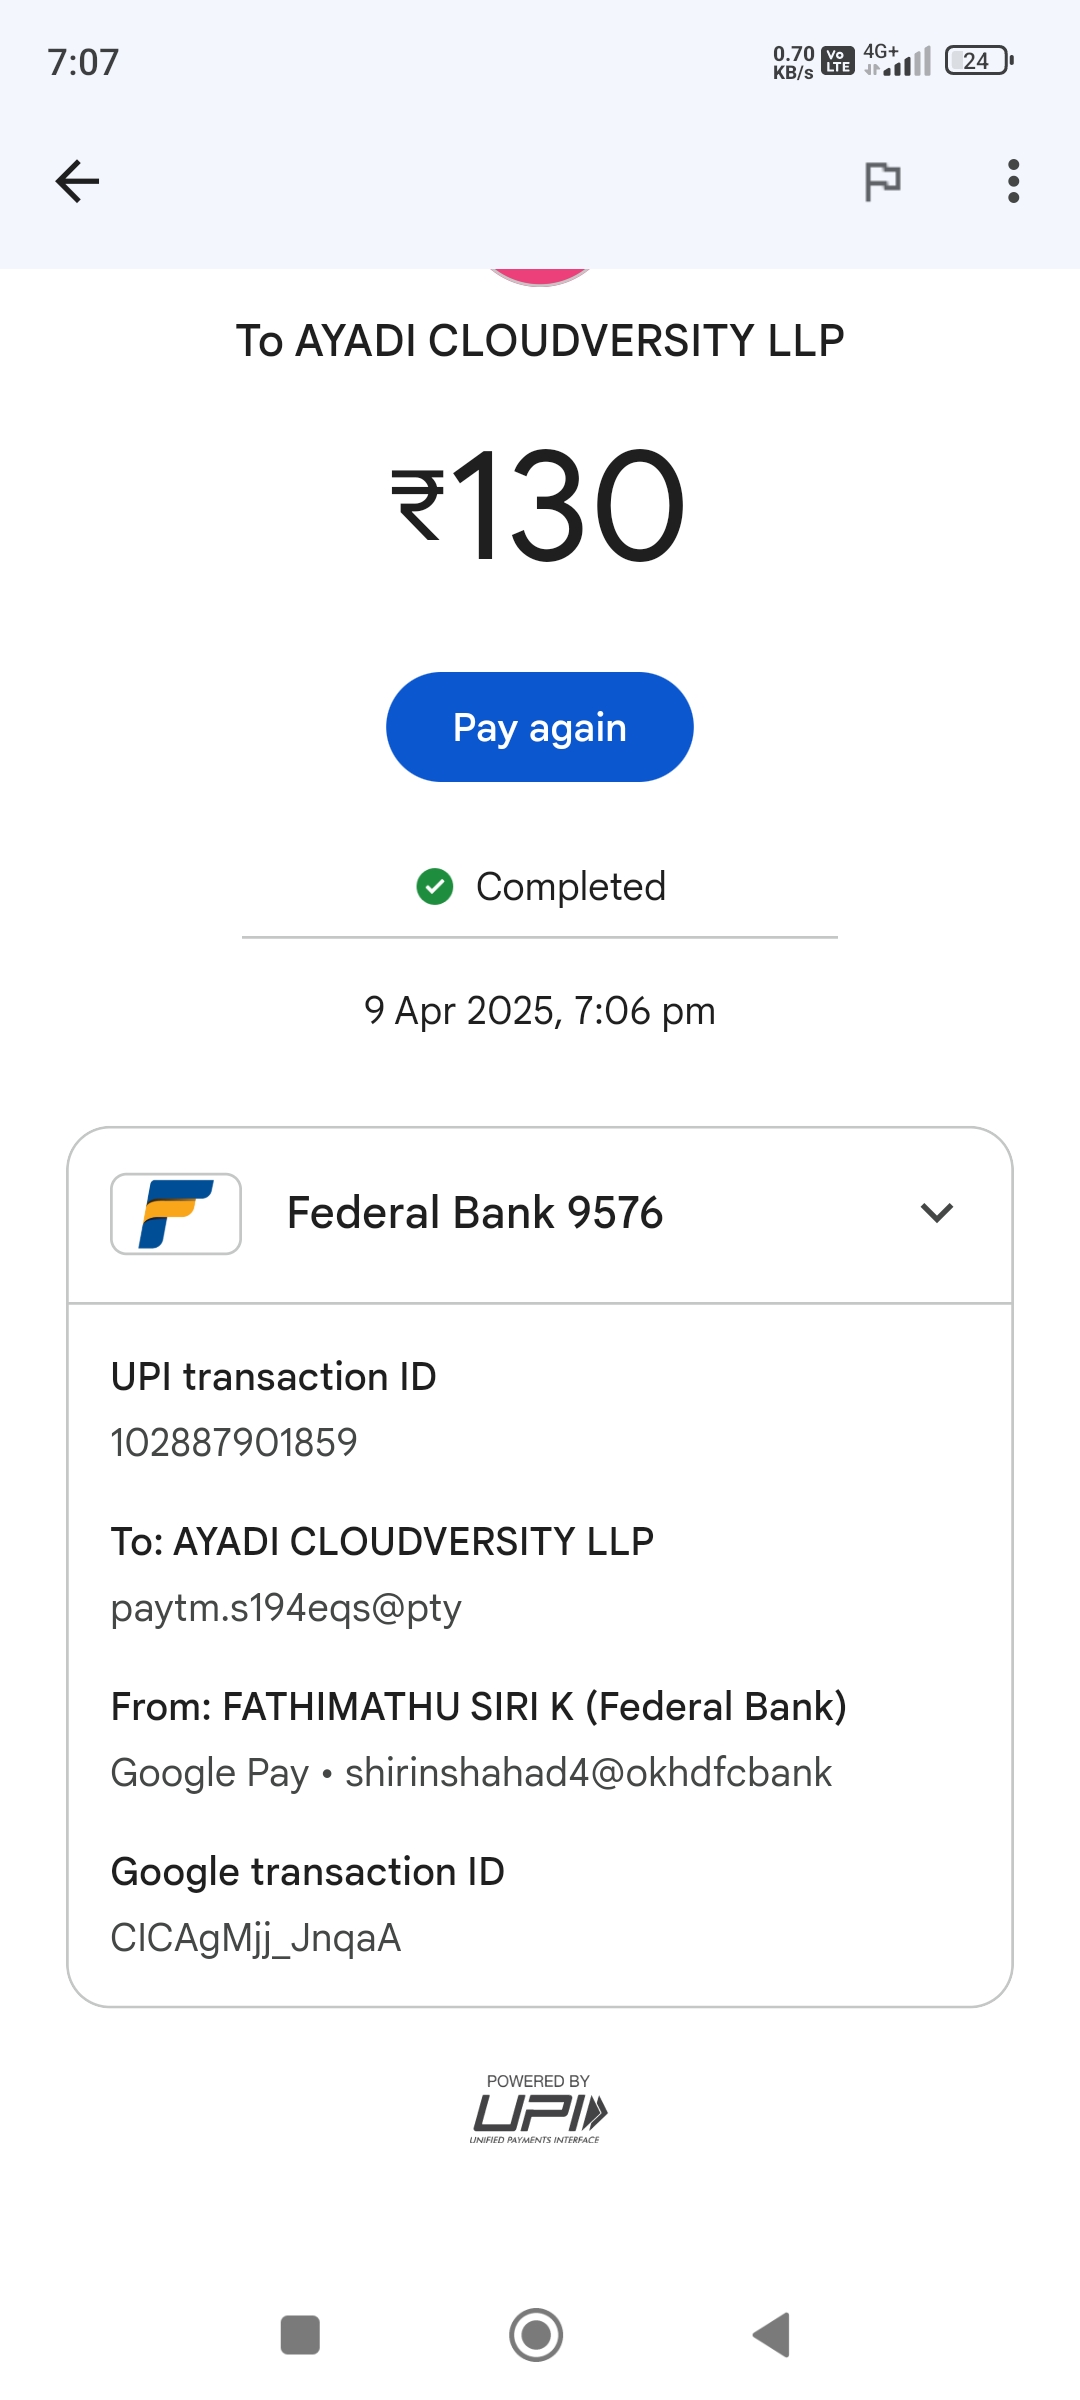1080x2400 pixels.
Task: Tap the 9 Apr 2025 timestamp
Action: pyautogui.click(x=540, y=1011)
